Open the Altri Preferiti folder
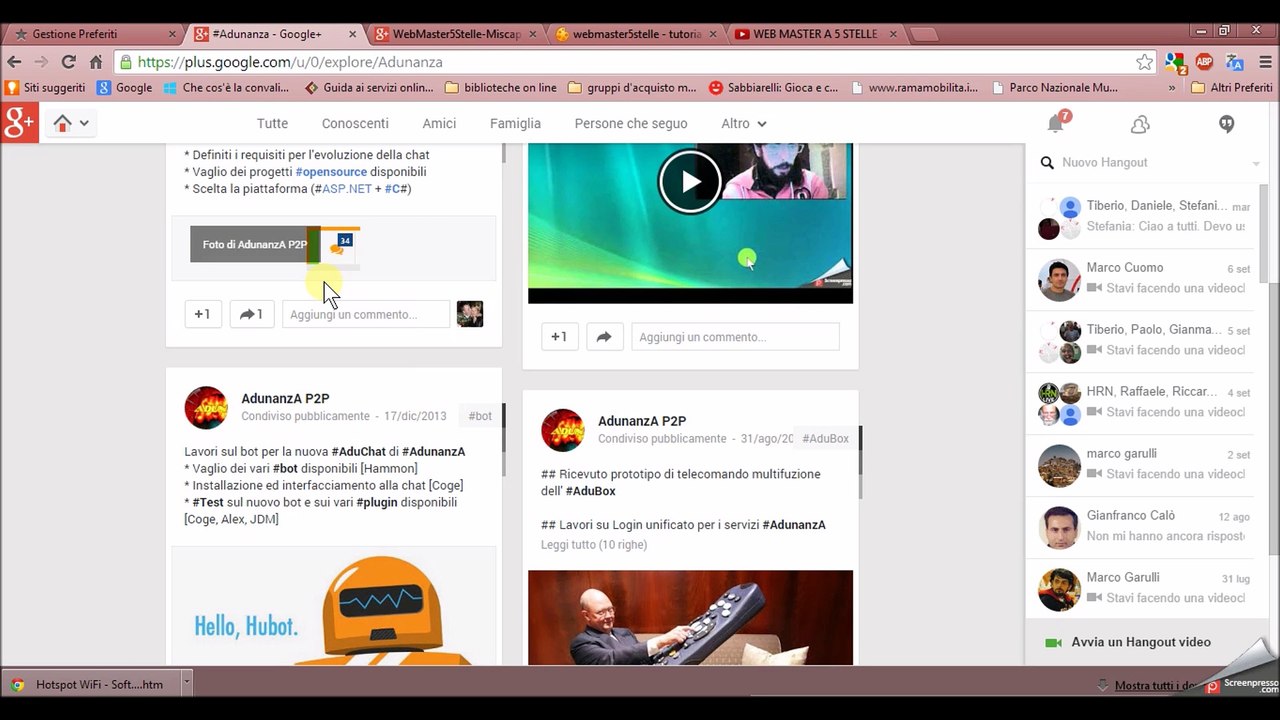 pyautogui.click(x=1232, y=88)
